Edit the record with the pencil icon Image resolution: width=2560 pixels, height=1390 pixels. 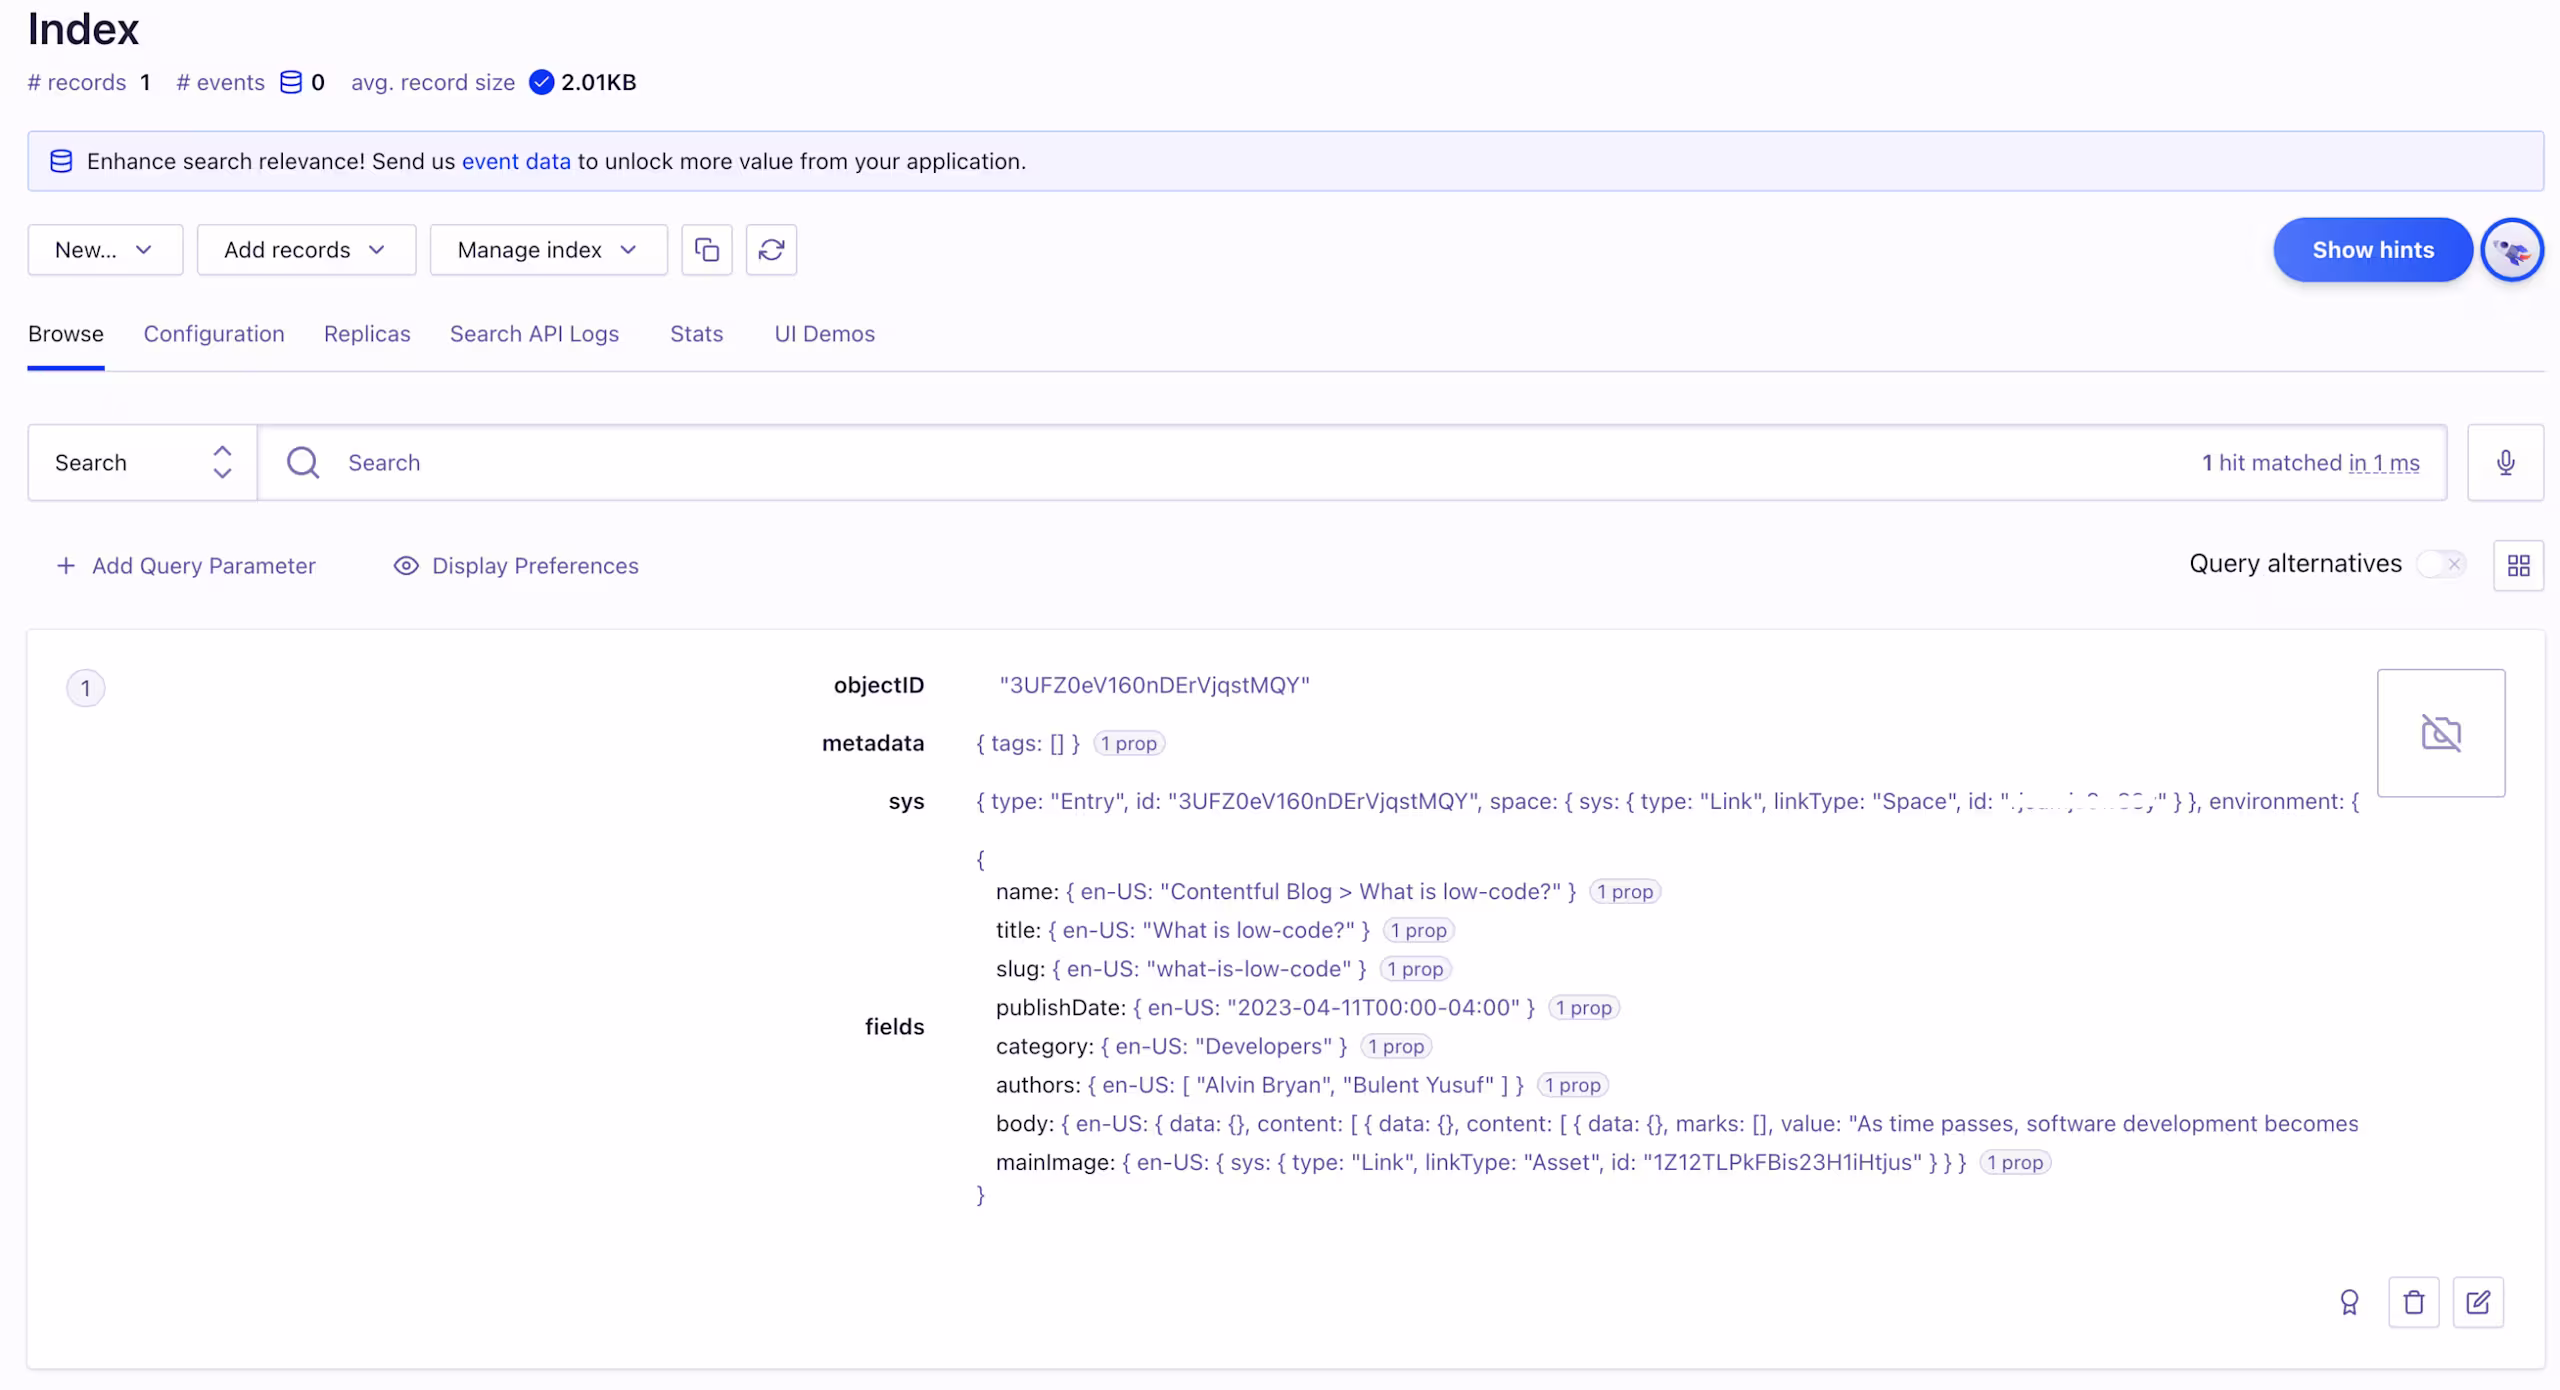(x=2478, y=1302)
